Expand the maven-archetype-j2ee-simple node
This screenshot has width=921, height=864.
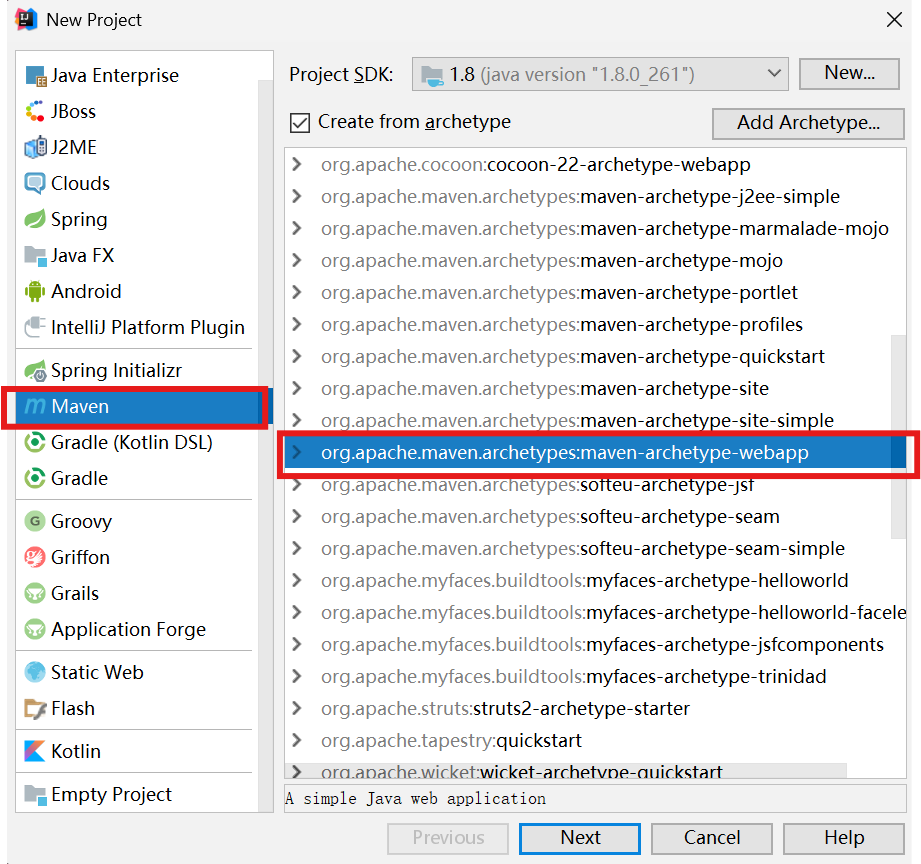297,196
